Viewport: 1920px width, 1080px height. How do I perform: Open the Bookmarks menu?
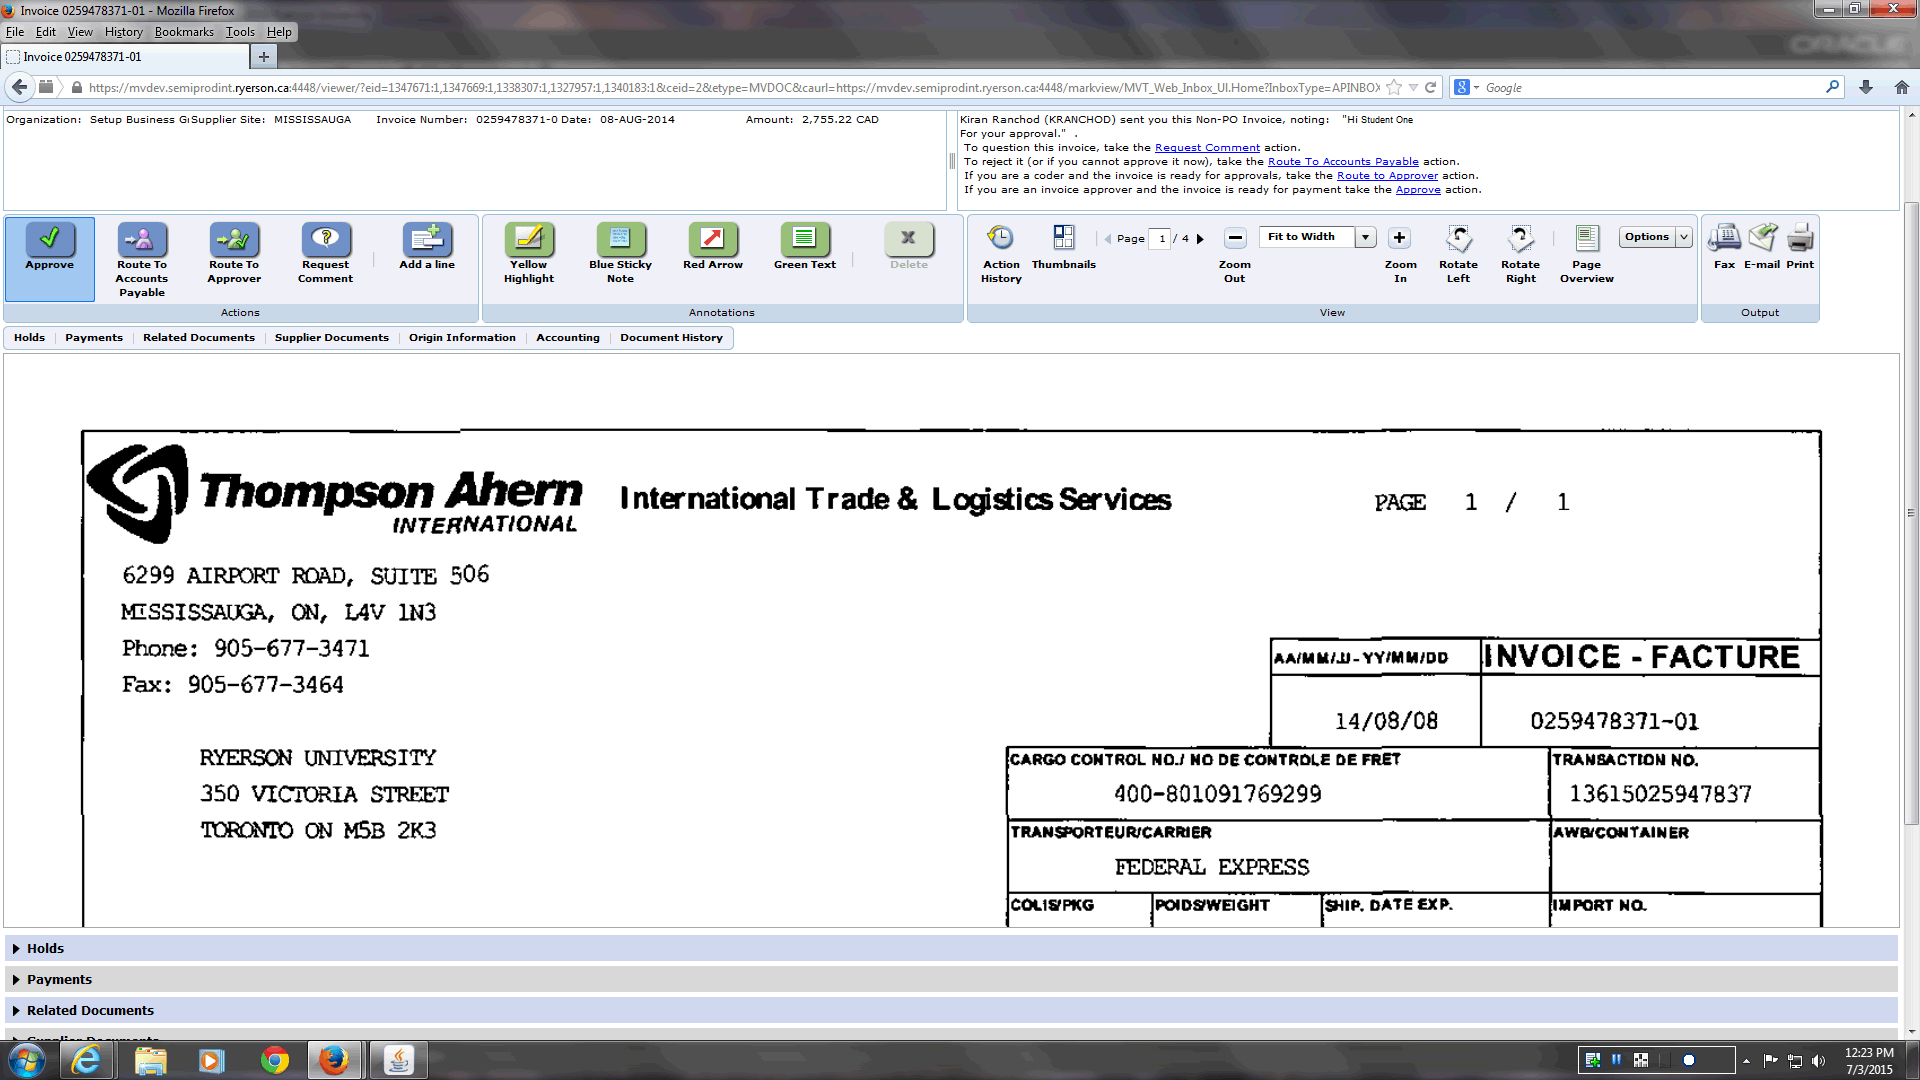point(184,32)
